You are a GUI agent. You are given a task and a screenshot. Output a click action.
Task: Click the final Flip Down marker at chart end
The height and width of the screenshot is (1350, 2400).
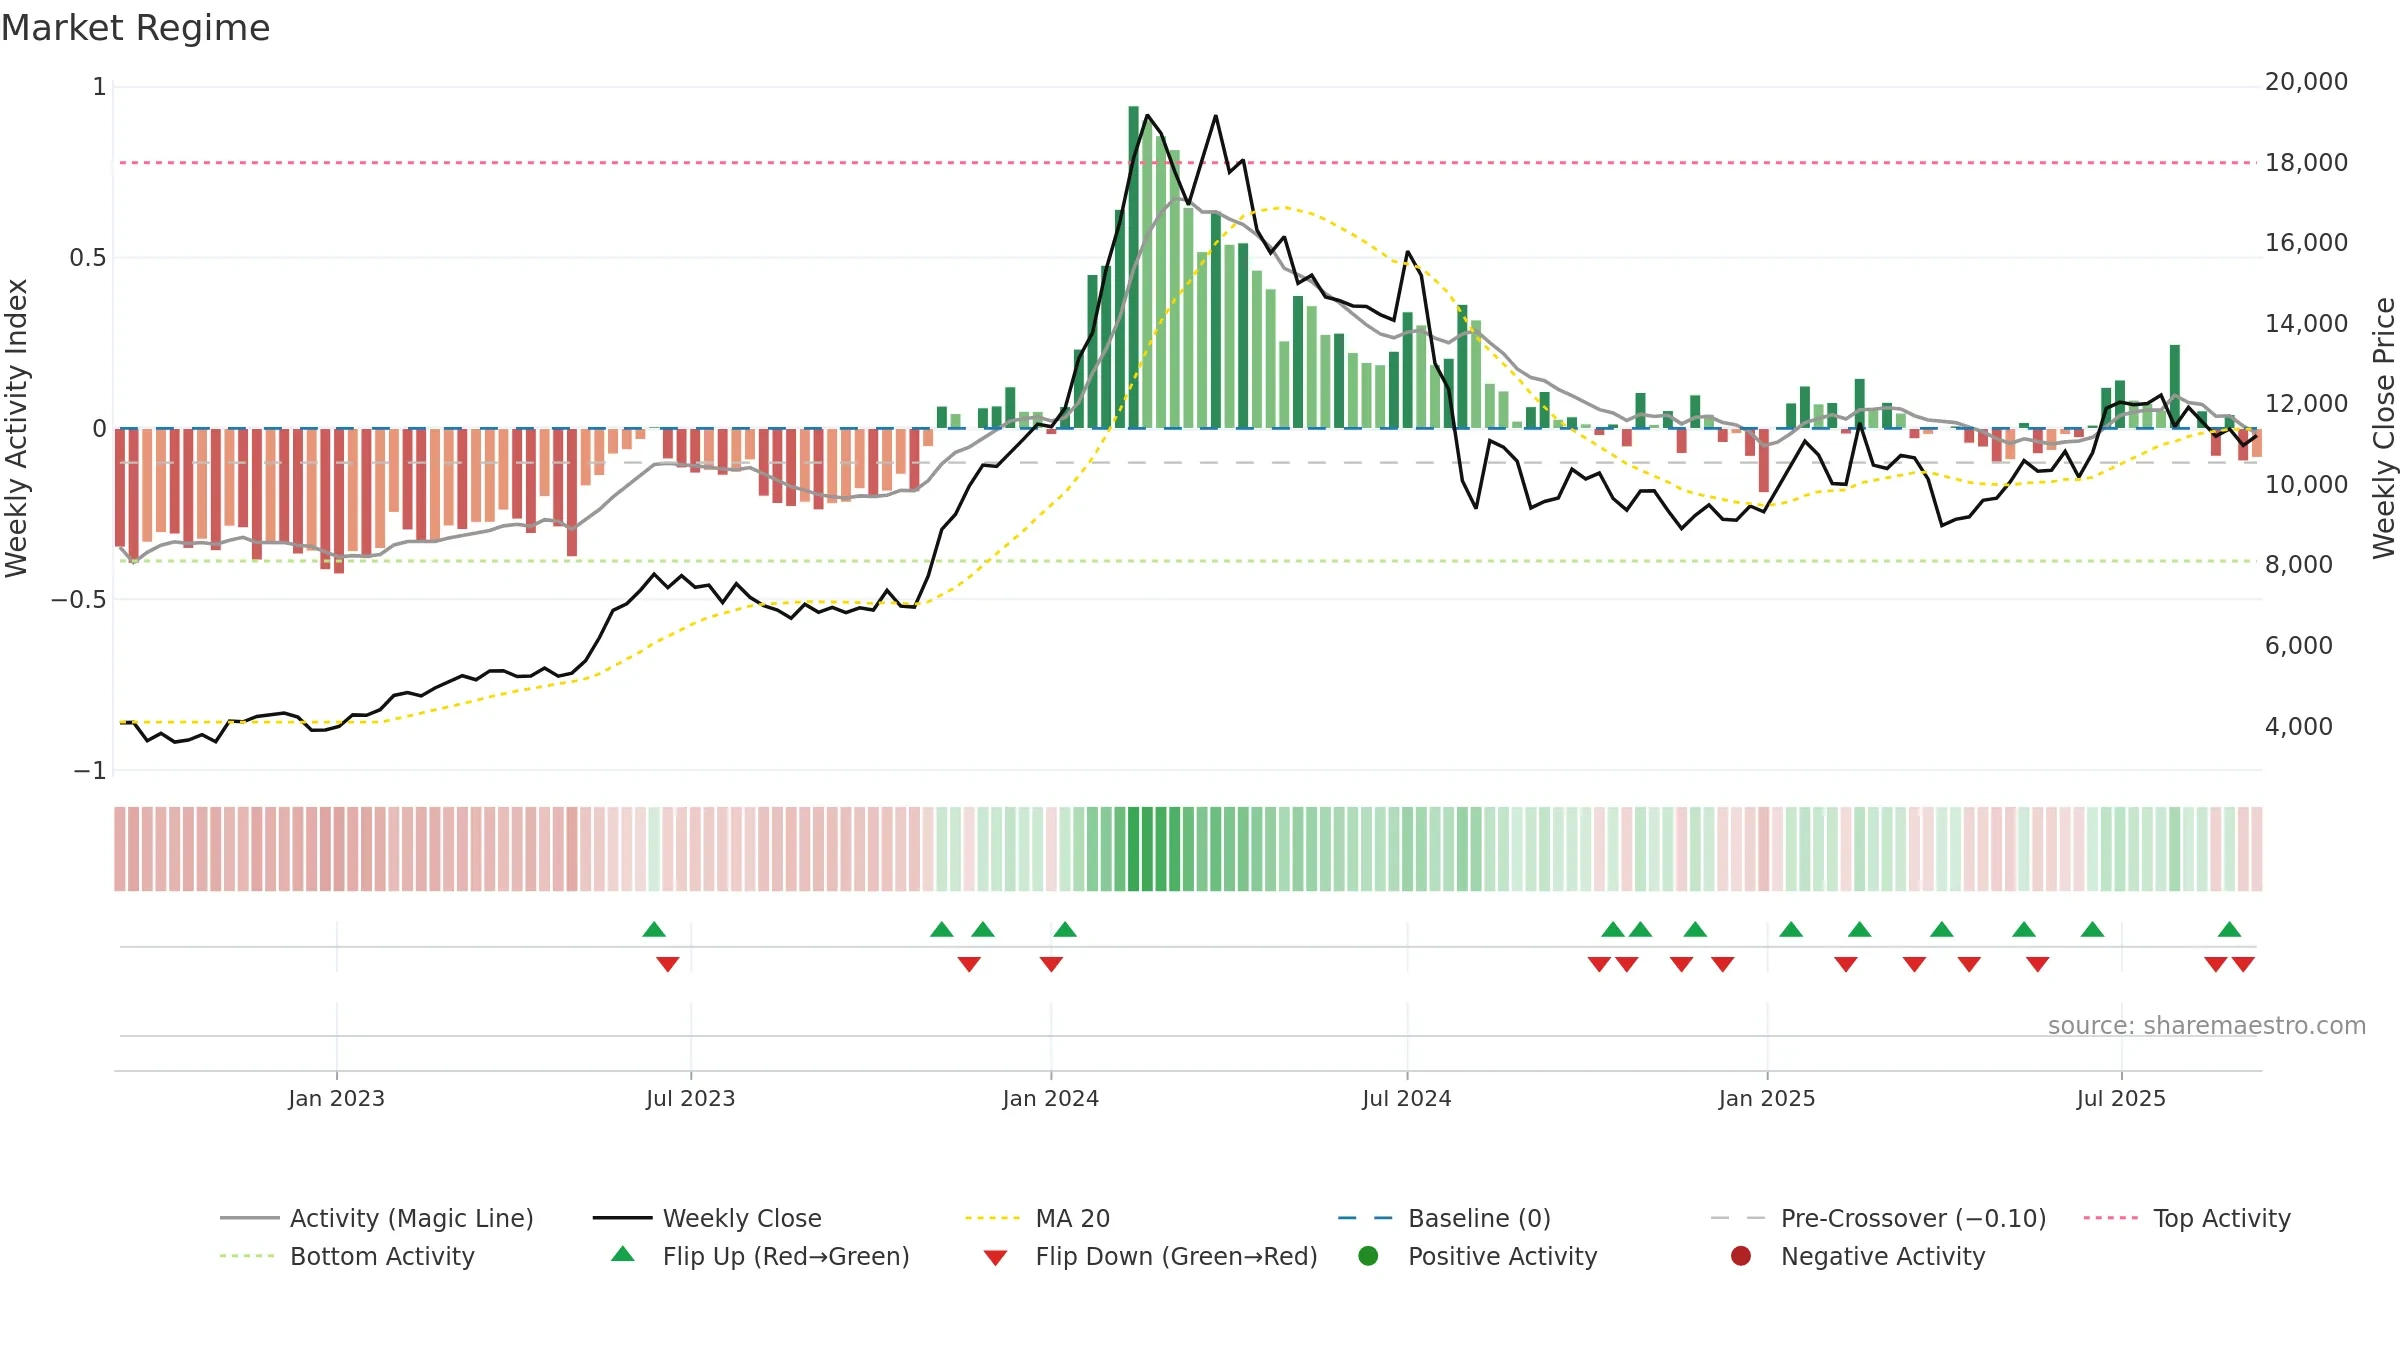(x=2243, y=964)
